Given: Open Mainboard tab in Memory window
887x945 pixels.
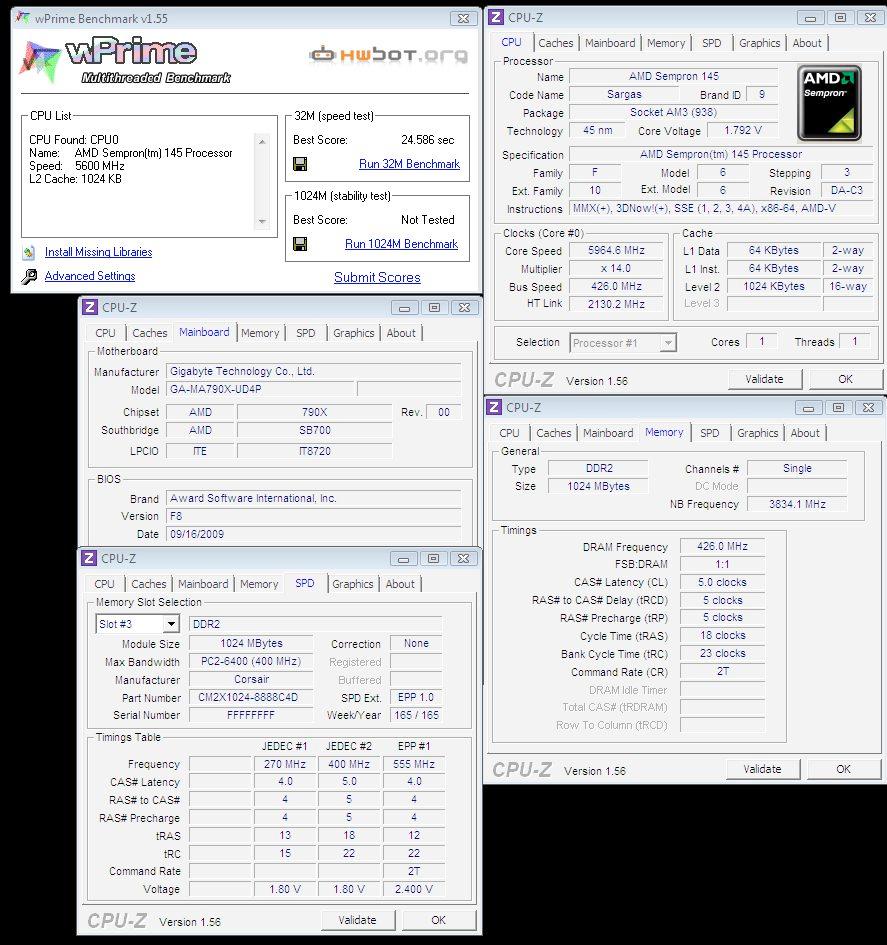Looking at the screenshot, I should pyautogui.click(x=608, y=433).
